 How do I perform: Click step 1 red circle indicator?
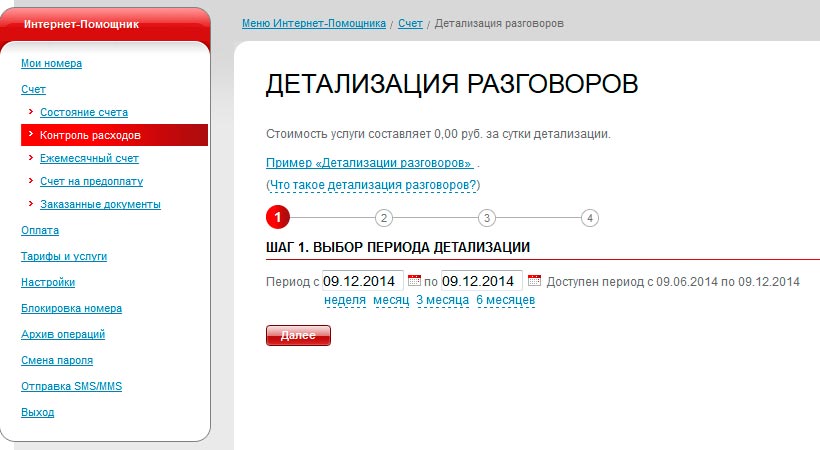(x=278, y=217)
